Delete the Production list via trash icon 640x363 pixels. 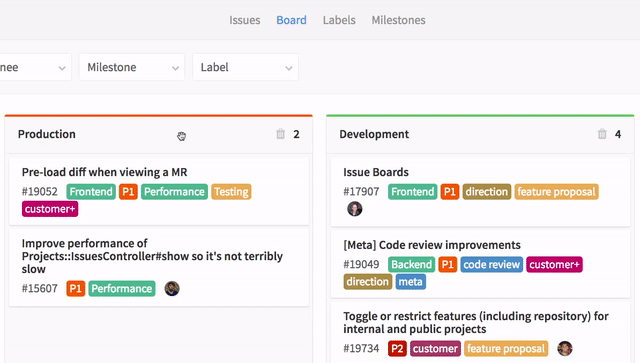[x=280, y=134]
